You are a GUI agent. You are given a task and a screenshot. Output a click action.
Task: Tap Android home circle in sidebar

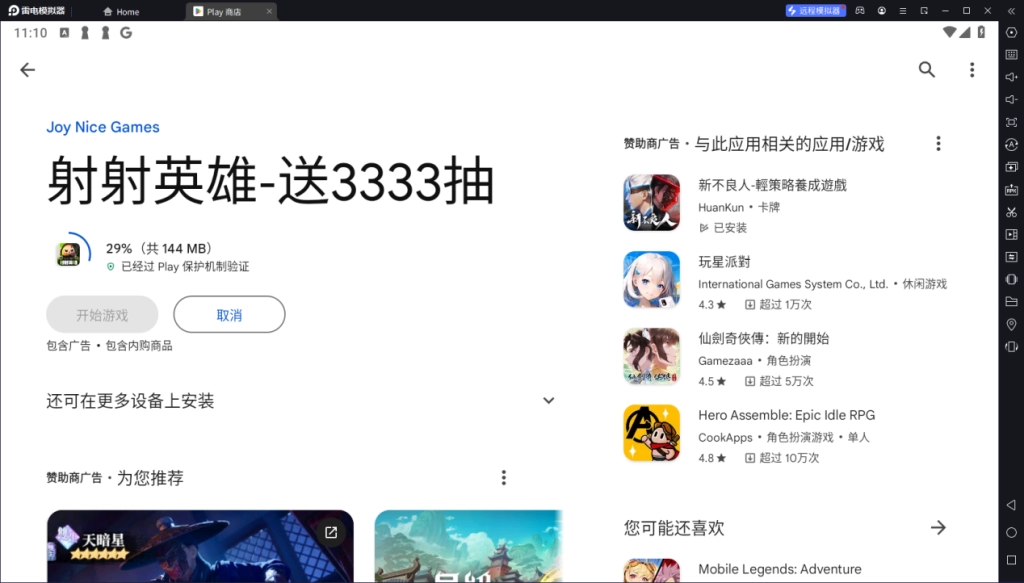tap(1012, 533)
